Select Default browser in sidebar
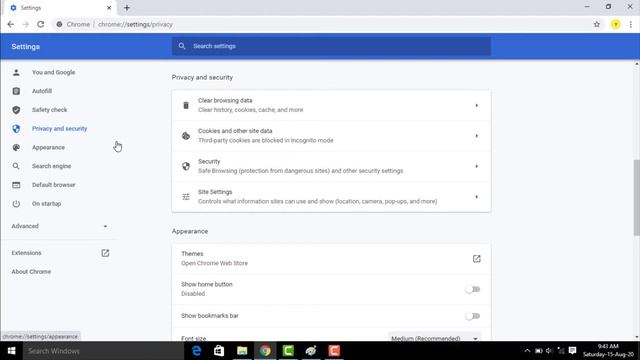The image size is (640, 360). tap(53, 185)
